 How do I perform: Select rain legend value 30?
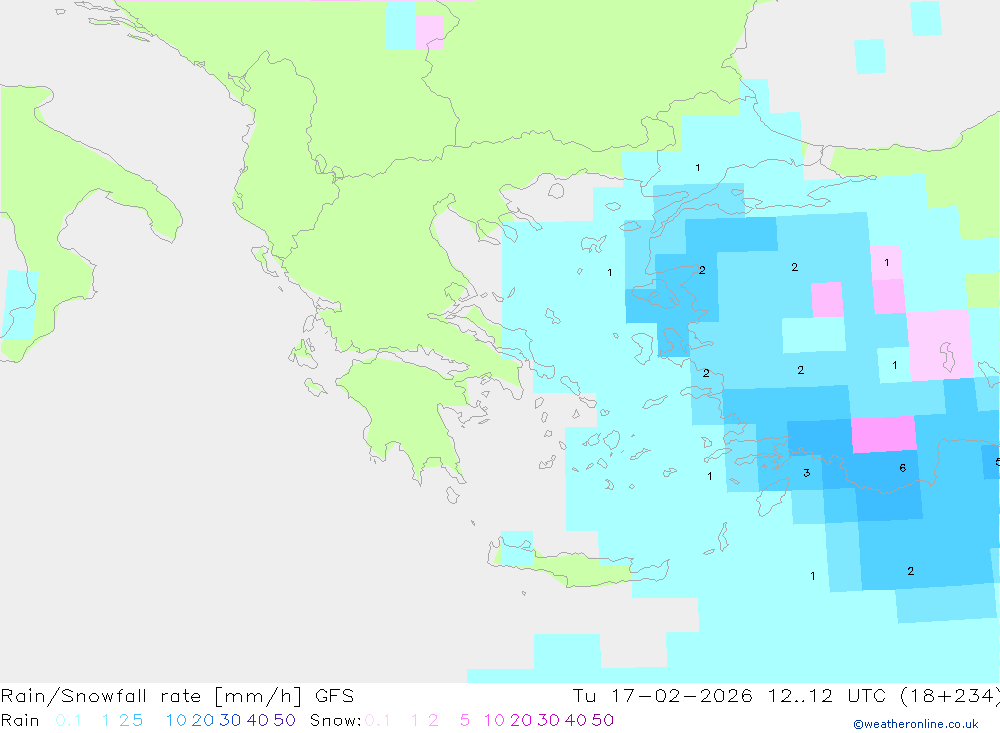[x=230, y=720]
